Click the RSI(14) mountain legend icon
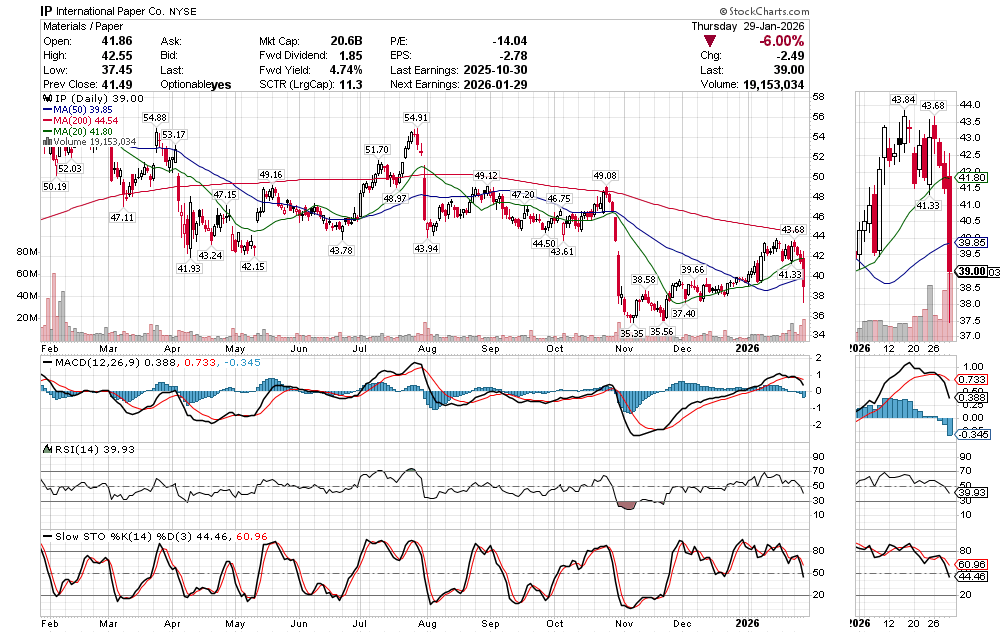The image size is (1000, 633). [45, 449]
